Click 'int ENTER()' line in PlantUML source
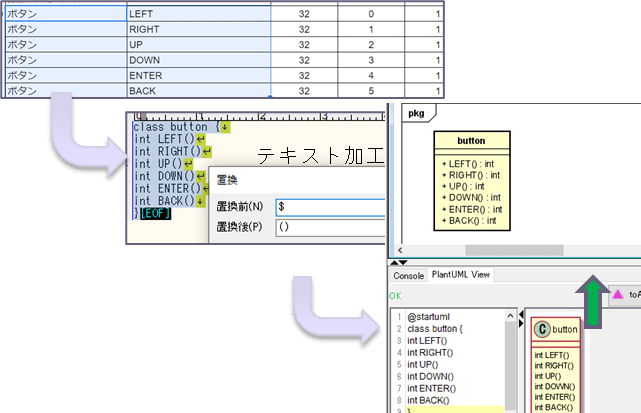The image size is (641, 413). tap(432, 387)
